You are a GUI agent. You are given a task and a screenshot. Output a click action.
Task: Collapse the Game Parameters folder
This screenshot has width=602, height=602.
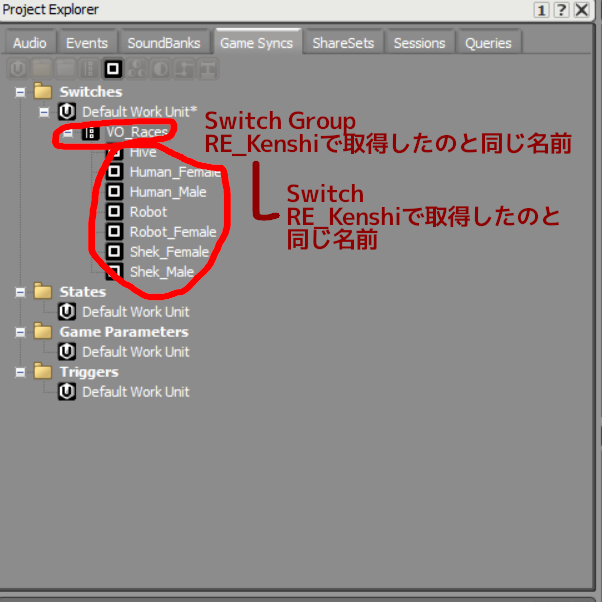(x=20, y=332)
